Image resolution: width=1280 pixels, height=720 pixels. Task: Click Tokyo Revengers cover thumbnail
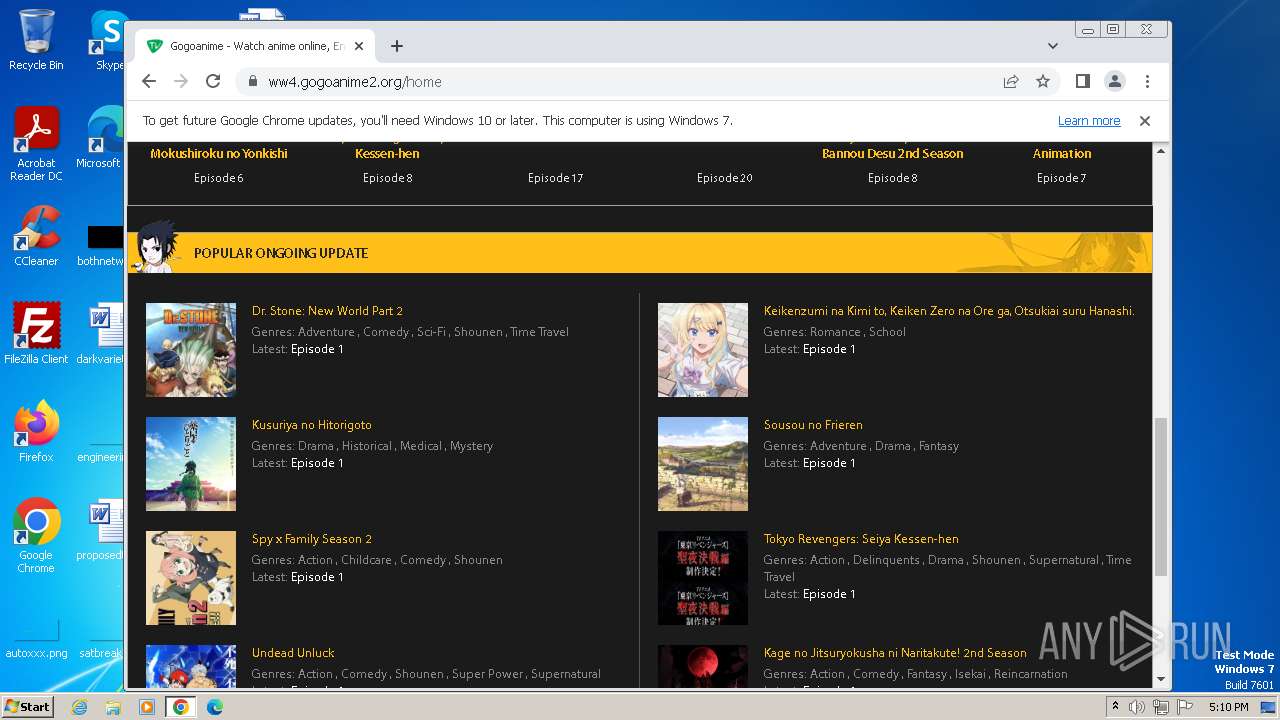703,578
